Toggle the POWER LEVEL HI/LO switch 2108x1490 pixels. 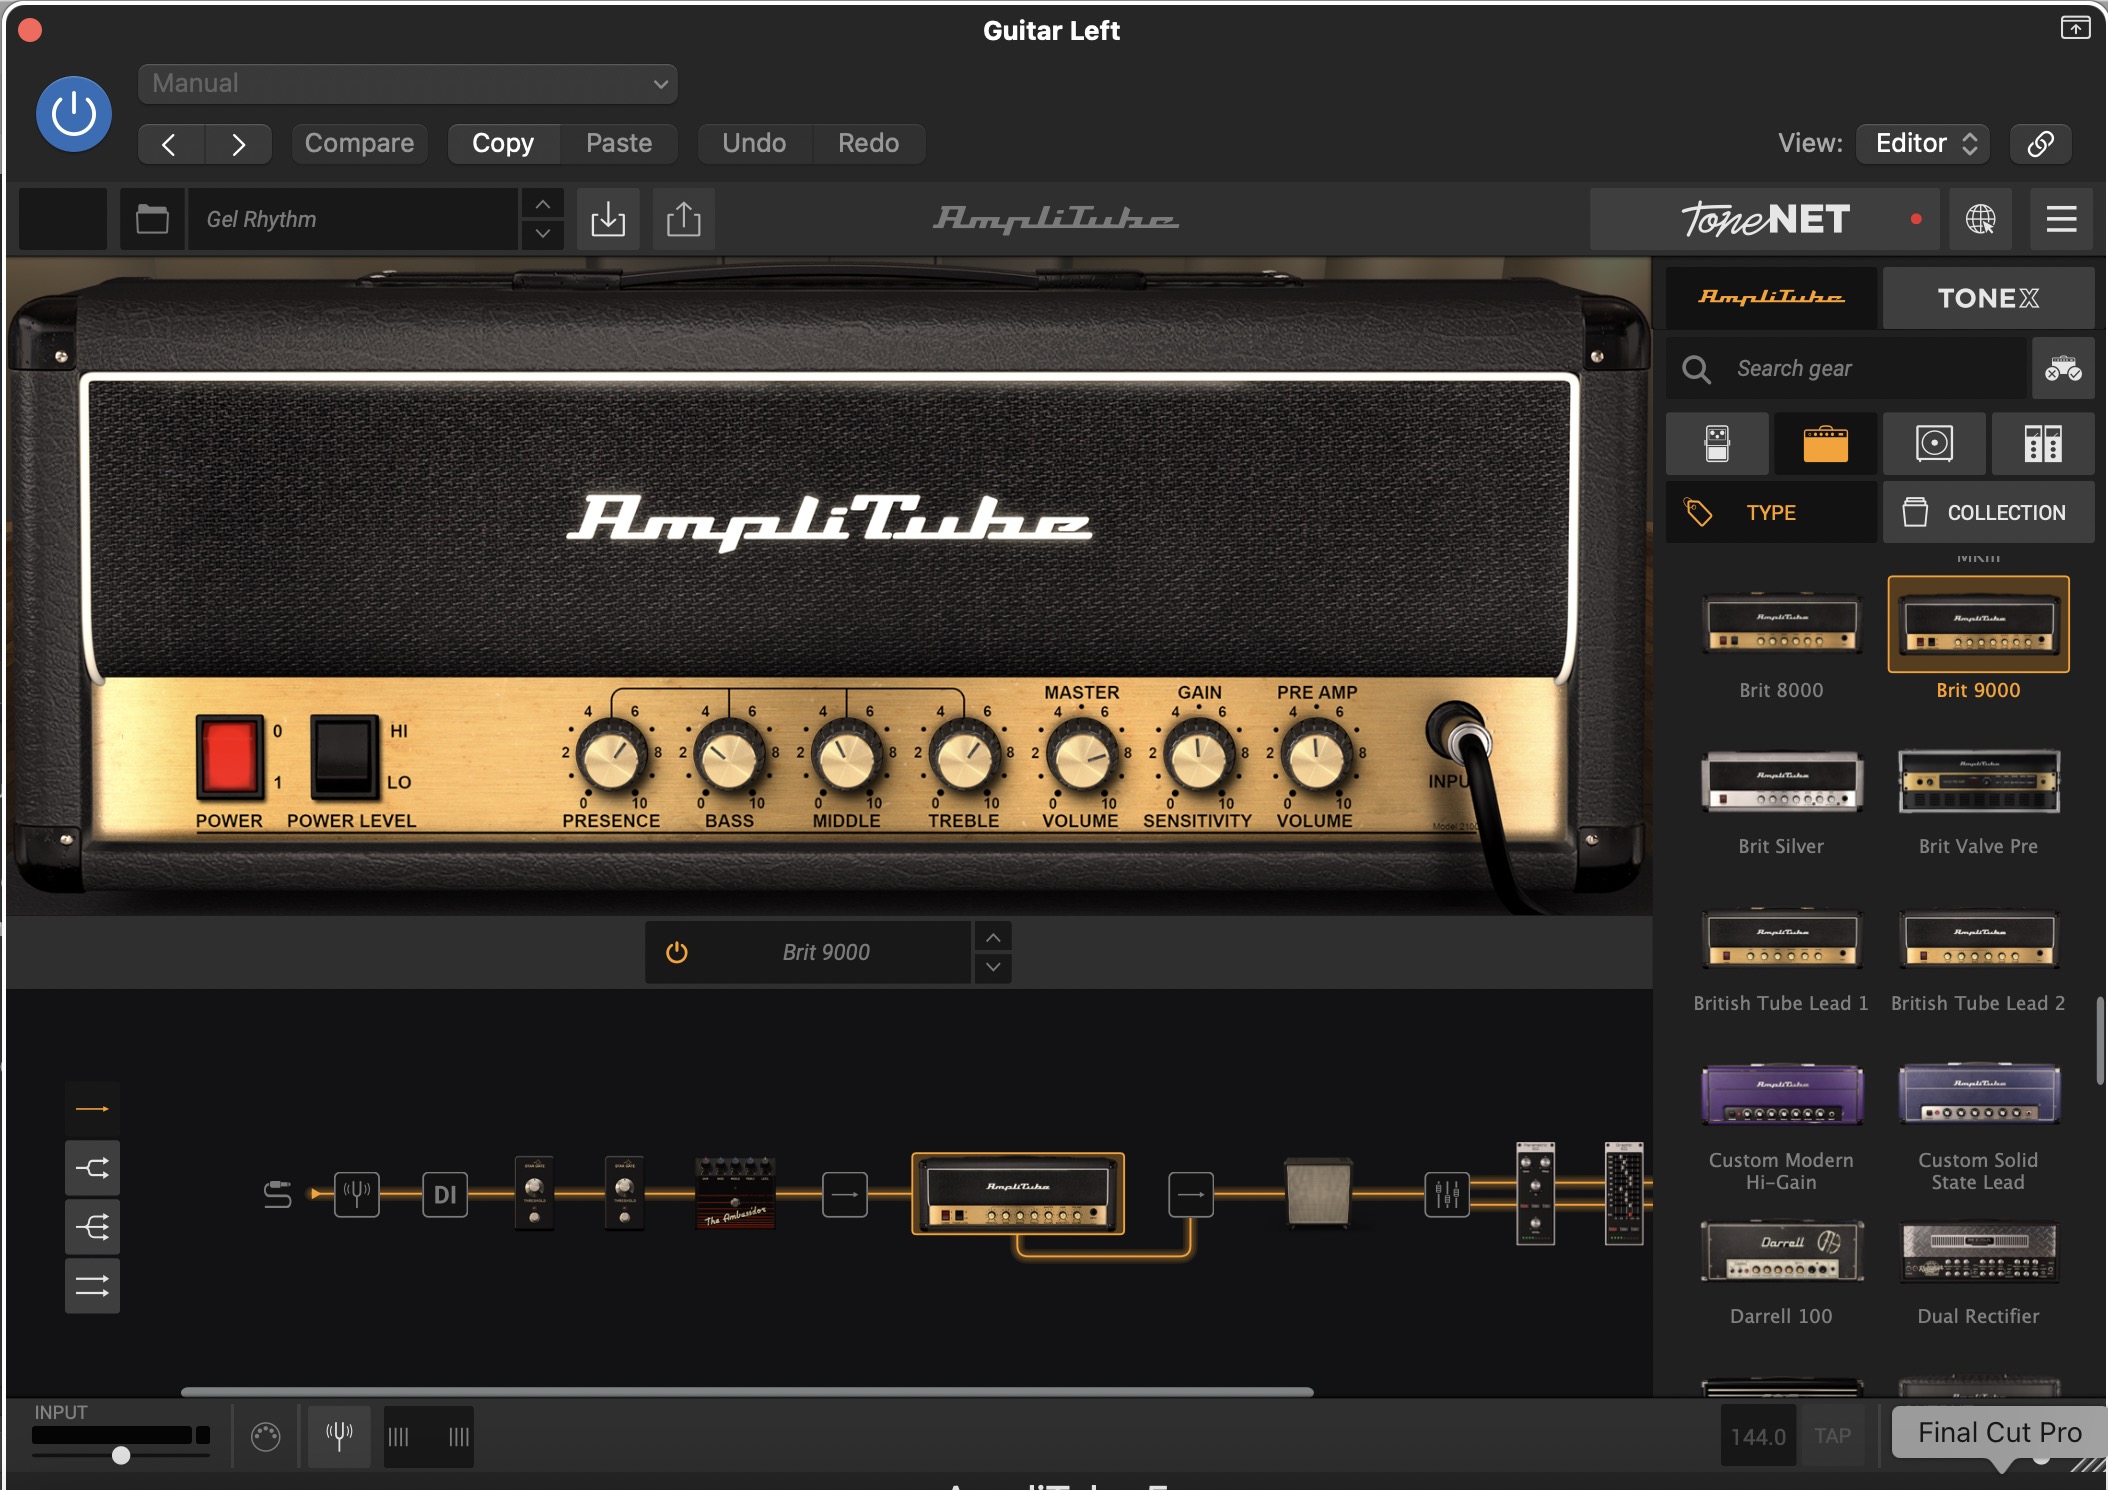coord(345,757)
